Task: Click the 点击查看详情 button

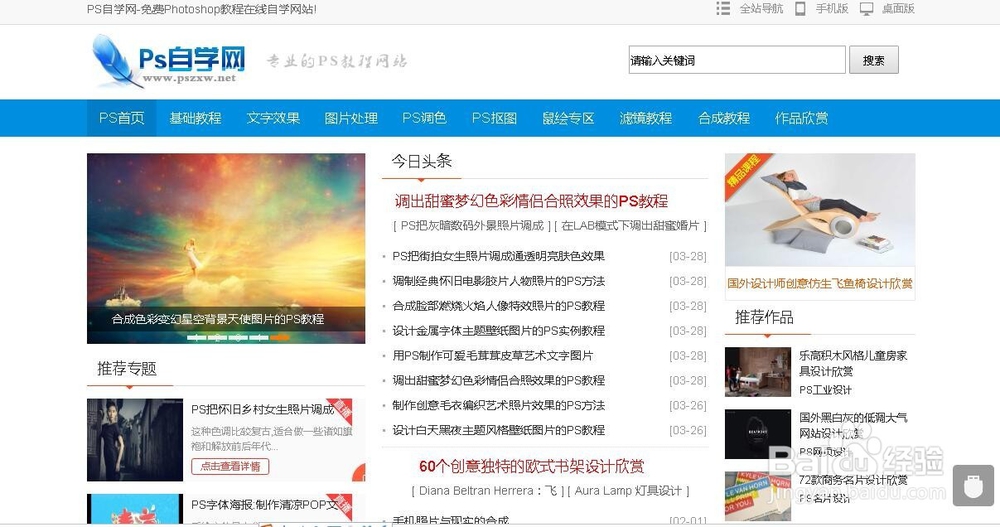Action: (x=230, y=466)
